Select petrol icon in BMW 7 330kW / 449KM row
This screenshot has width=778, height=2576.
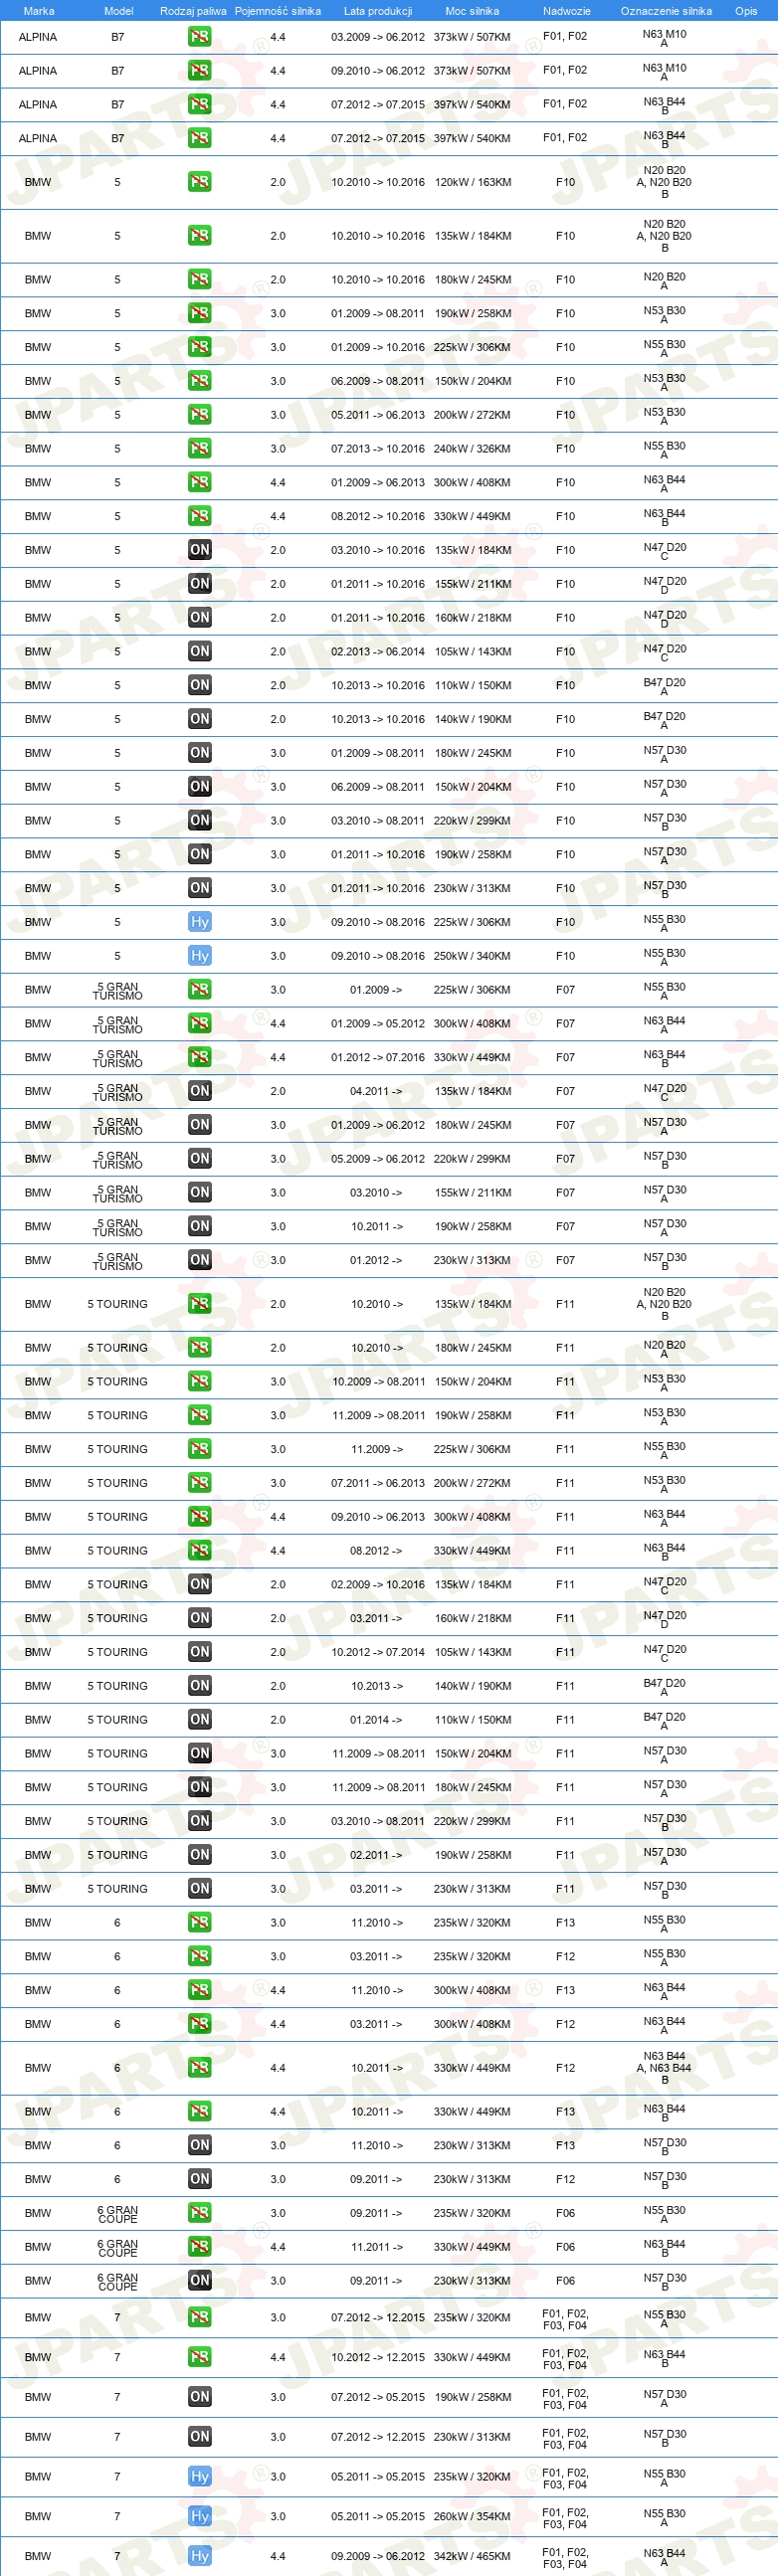click(x=200, y=2357)
